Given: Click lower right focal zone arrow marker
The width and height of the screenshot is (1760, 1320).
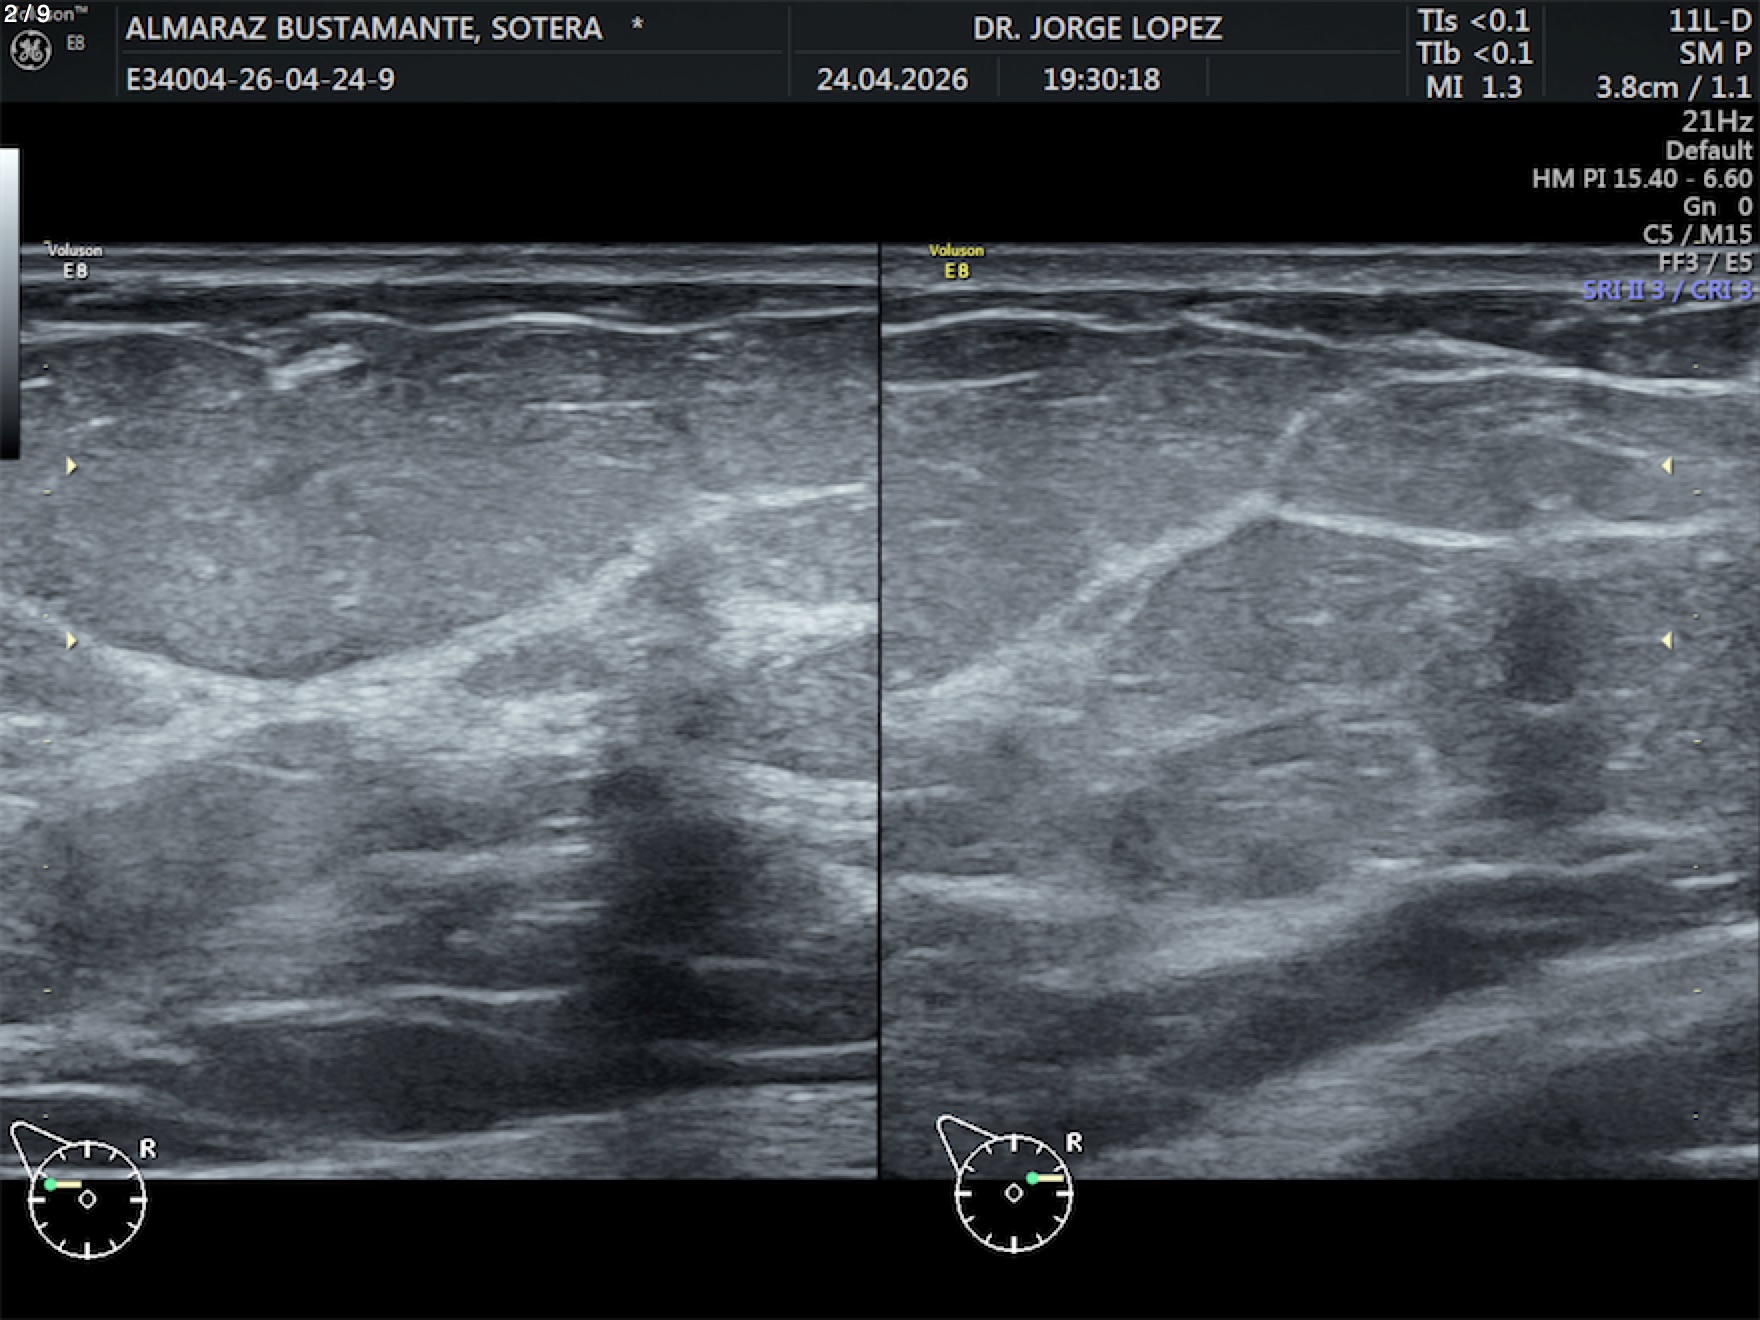Looking at the screenshot, I should pyautogui.click(x=1666, y=640).
